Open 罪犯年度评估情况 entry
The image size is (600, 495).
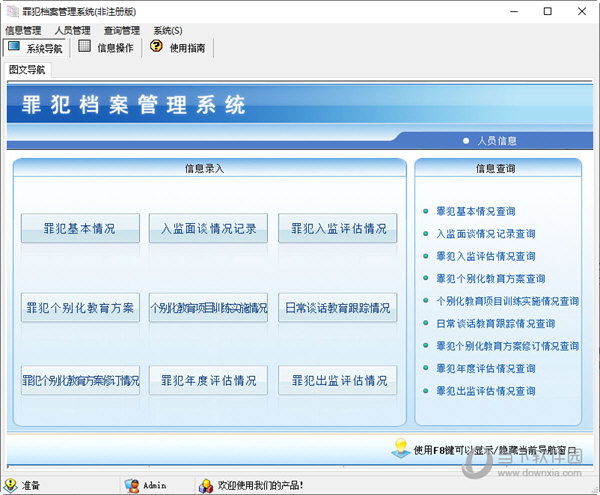(209, 380)
